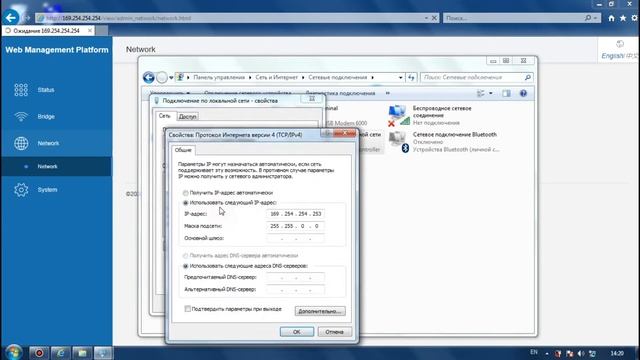Open browser settings gear icon
This screenshot has width=640, height=360.
tap(635, 18)
